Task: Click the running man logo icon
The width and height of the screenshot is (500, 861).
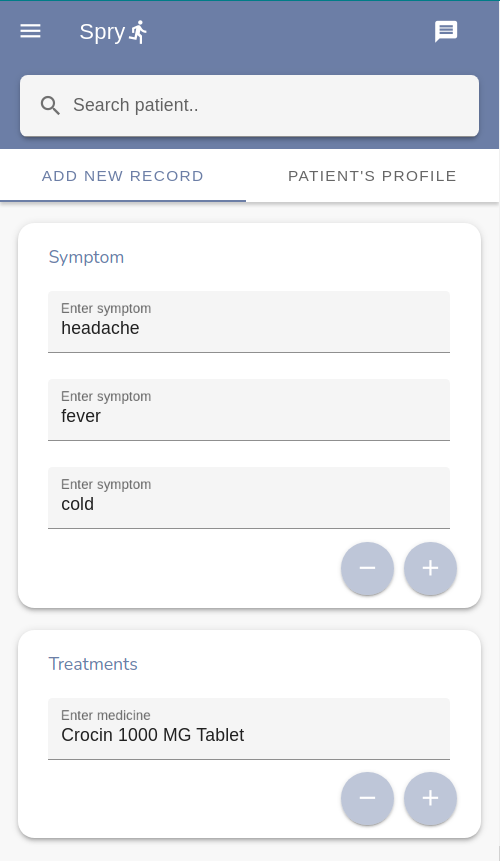Action: click(138, 32)
